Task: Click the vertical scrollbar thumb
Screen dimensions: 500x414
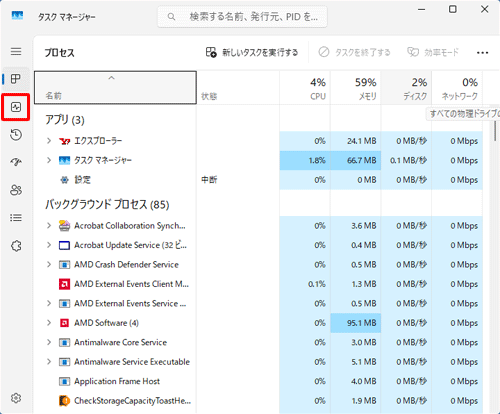Action: [x=495, y=131]
